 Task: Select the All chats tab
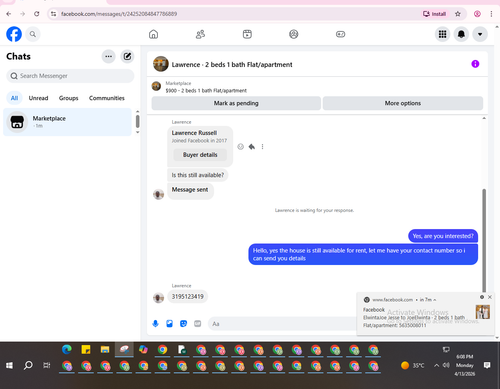(x=14, y=98)
